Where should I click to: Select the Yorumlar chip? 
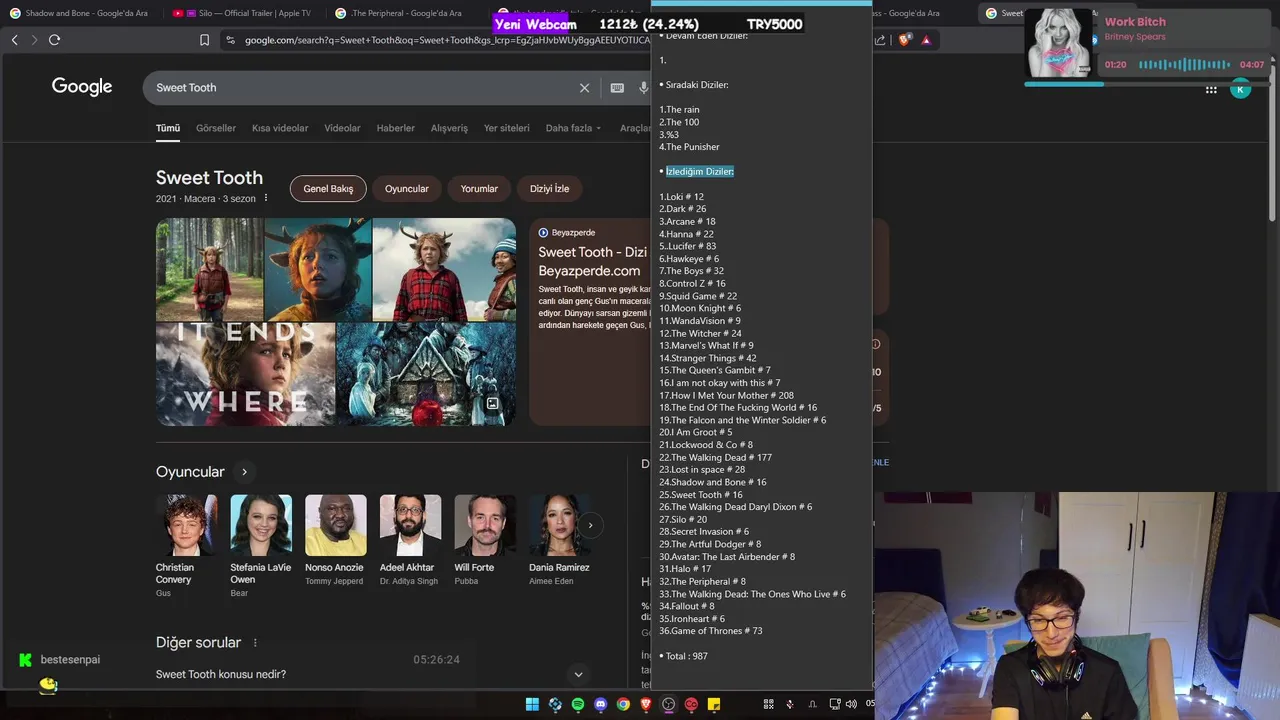point(479,189)
